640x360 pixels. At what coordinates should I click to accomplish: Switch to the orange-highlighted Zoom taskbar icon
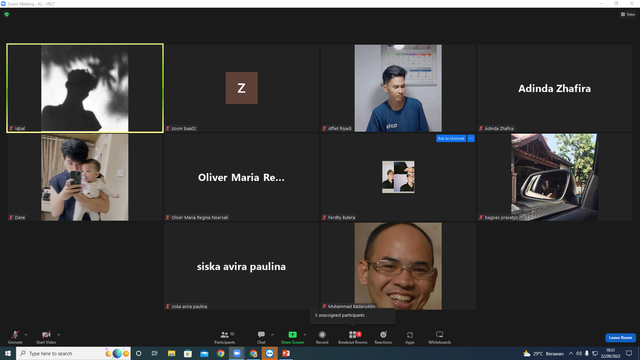pyautogui.click(x=270, y=353)
